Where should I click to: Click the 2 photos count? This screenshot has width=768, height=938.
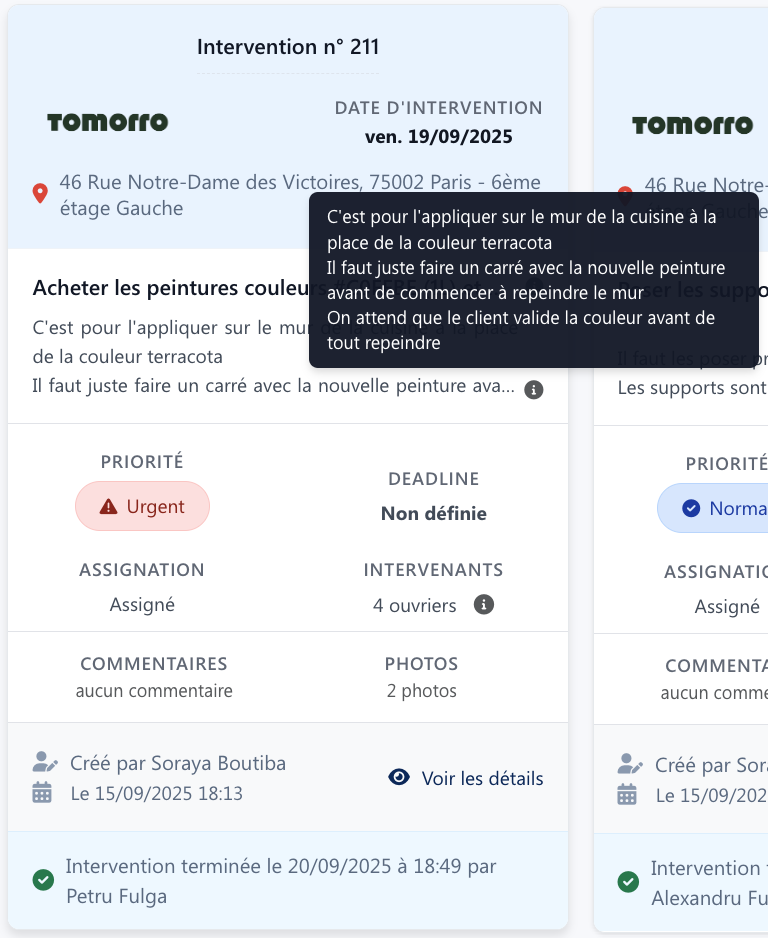click(421, 691)
